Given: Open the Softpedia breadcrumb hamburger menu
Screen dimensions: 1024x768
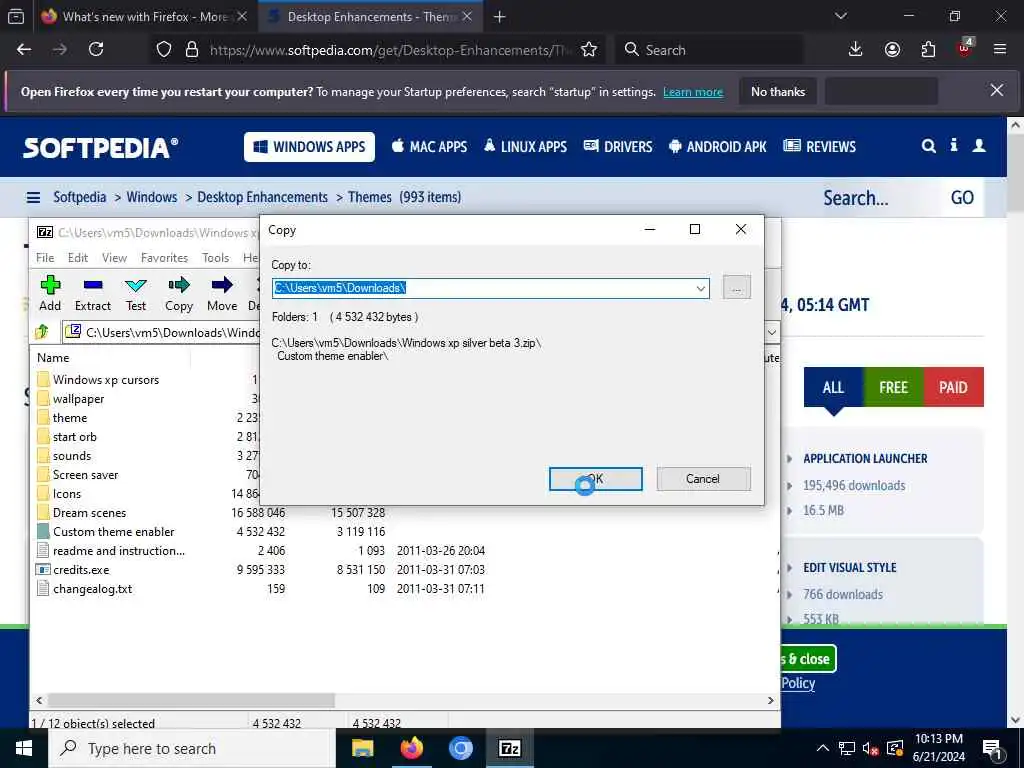Looking at the screenshot, I should click(33, 197).
